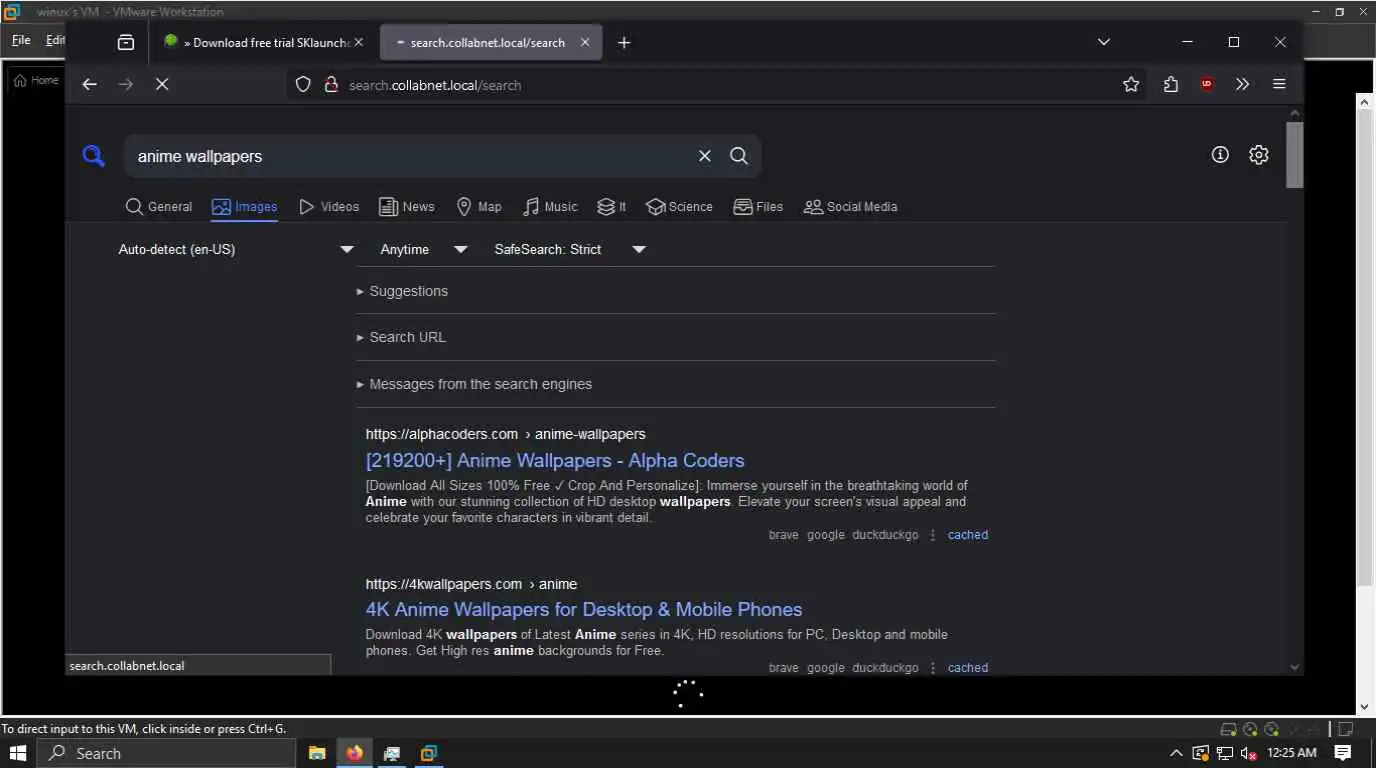The height and width of the screenshot is (768, 1376).
Task: Switch to Files category
Action: [x=758, y=207]
